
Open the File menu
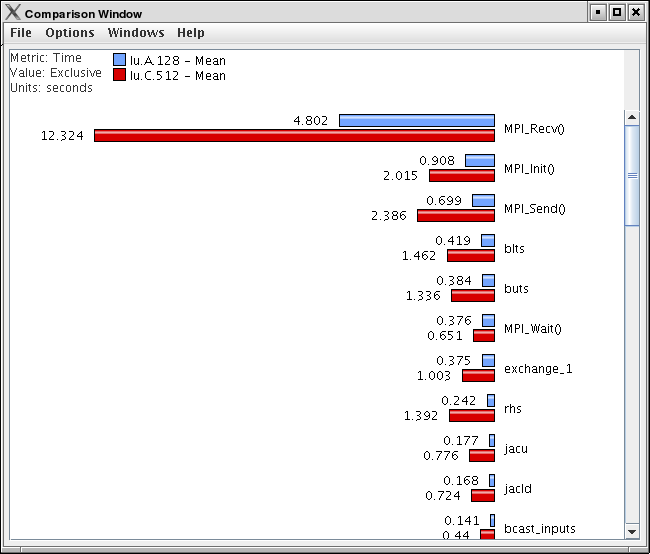[x=21, y=33]
